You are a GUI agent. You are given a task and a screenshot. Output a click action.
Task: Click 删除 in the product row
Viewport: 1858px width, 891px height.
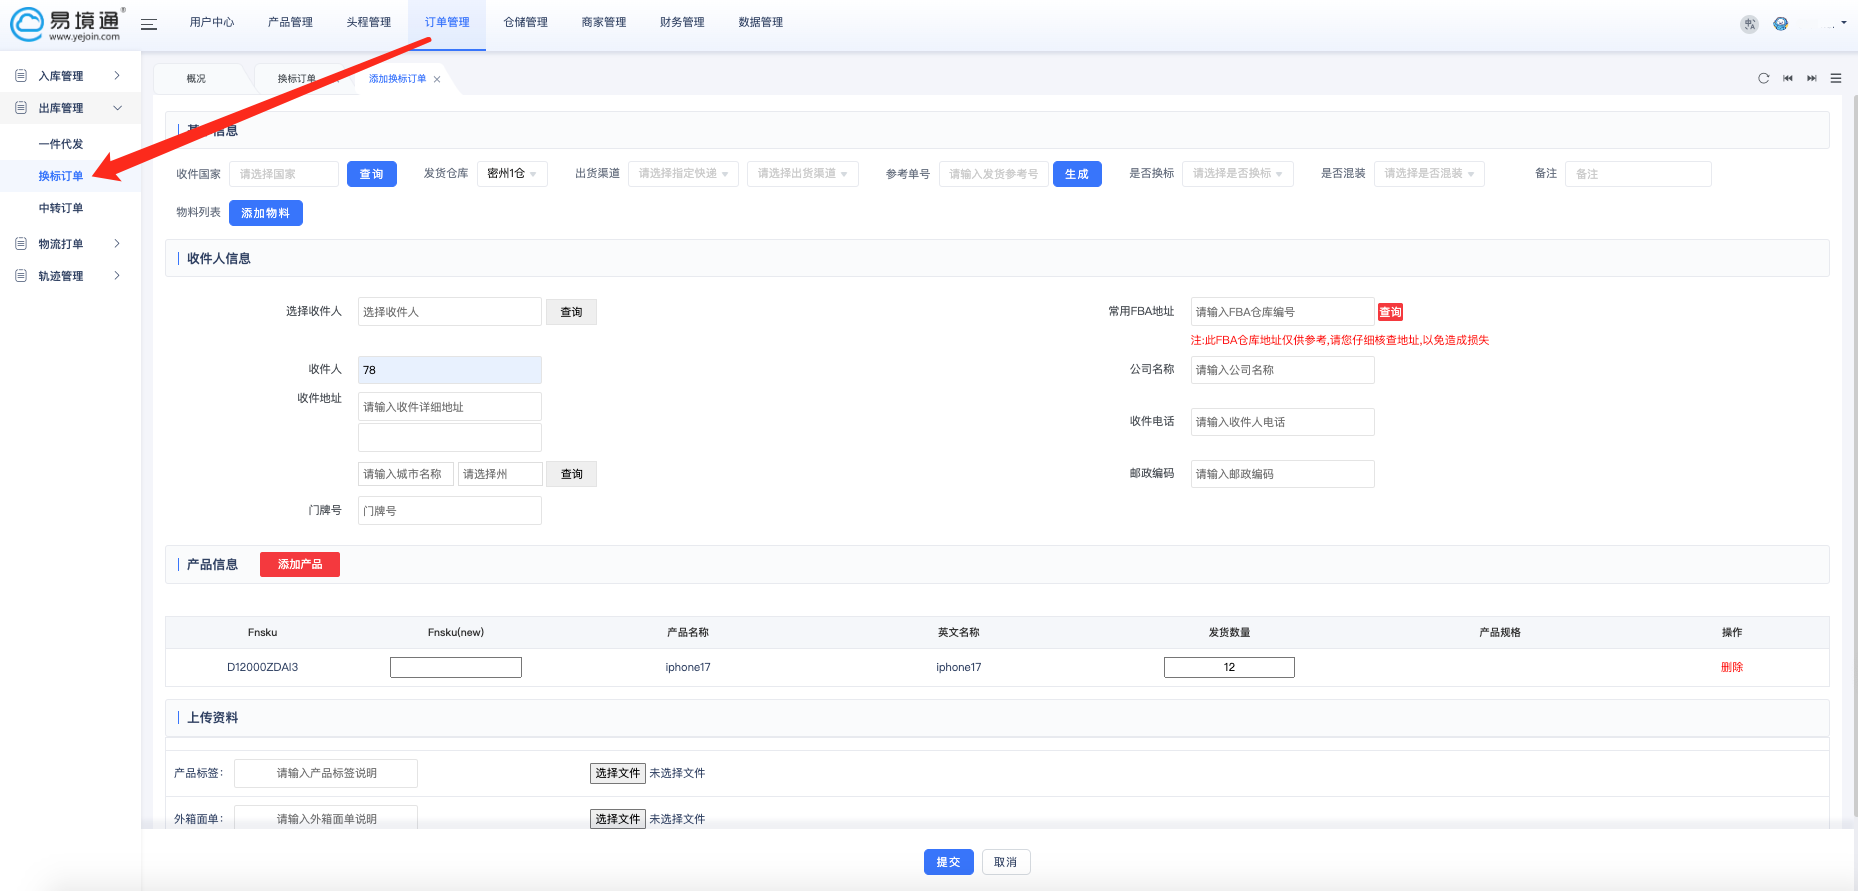coord(1731,667)
